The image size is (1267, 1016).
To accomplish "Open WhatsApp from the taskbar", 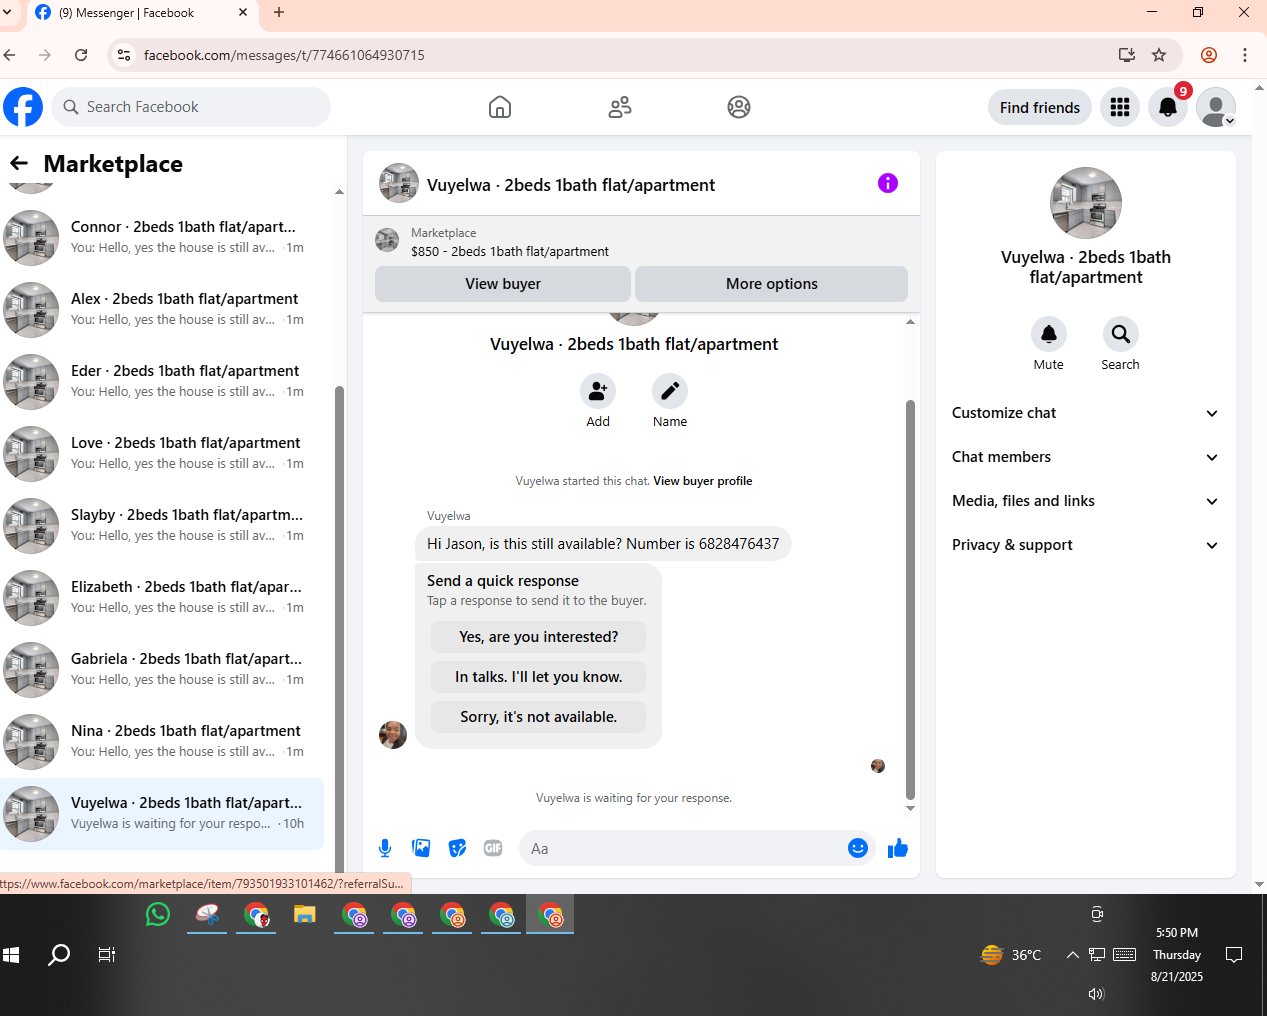I will [x=158, y=914].
